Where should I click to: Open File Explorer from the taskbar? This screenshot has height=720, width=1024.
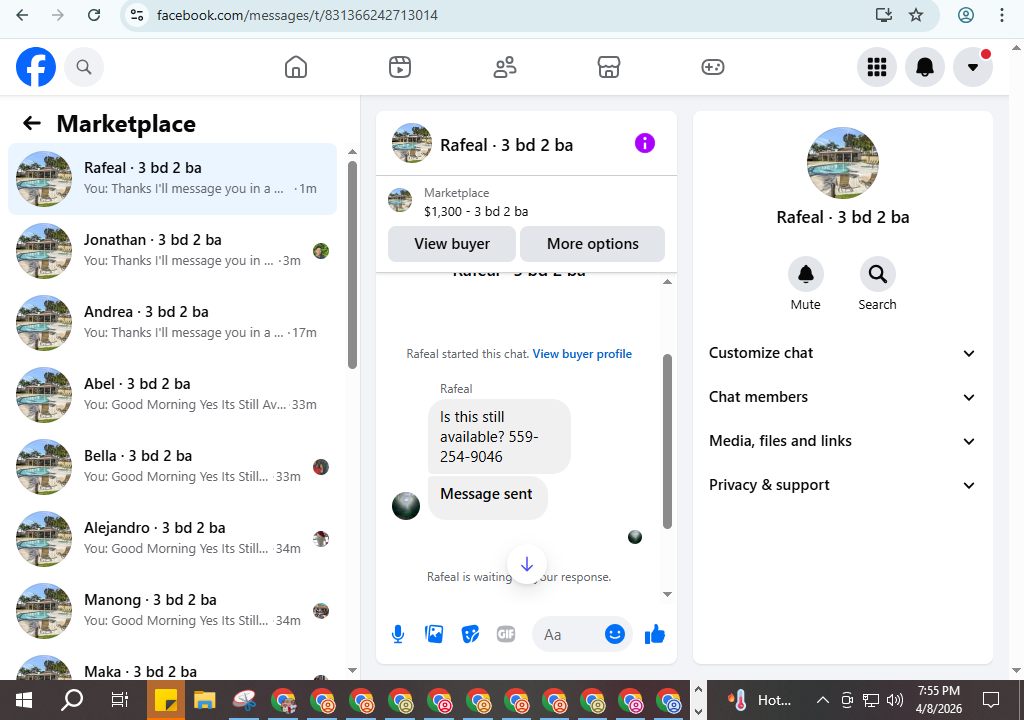(204, 700)
